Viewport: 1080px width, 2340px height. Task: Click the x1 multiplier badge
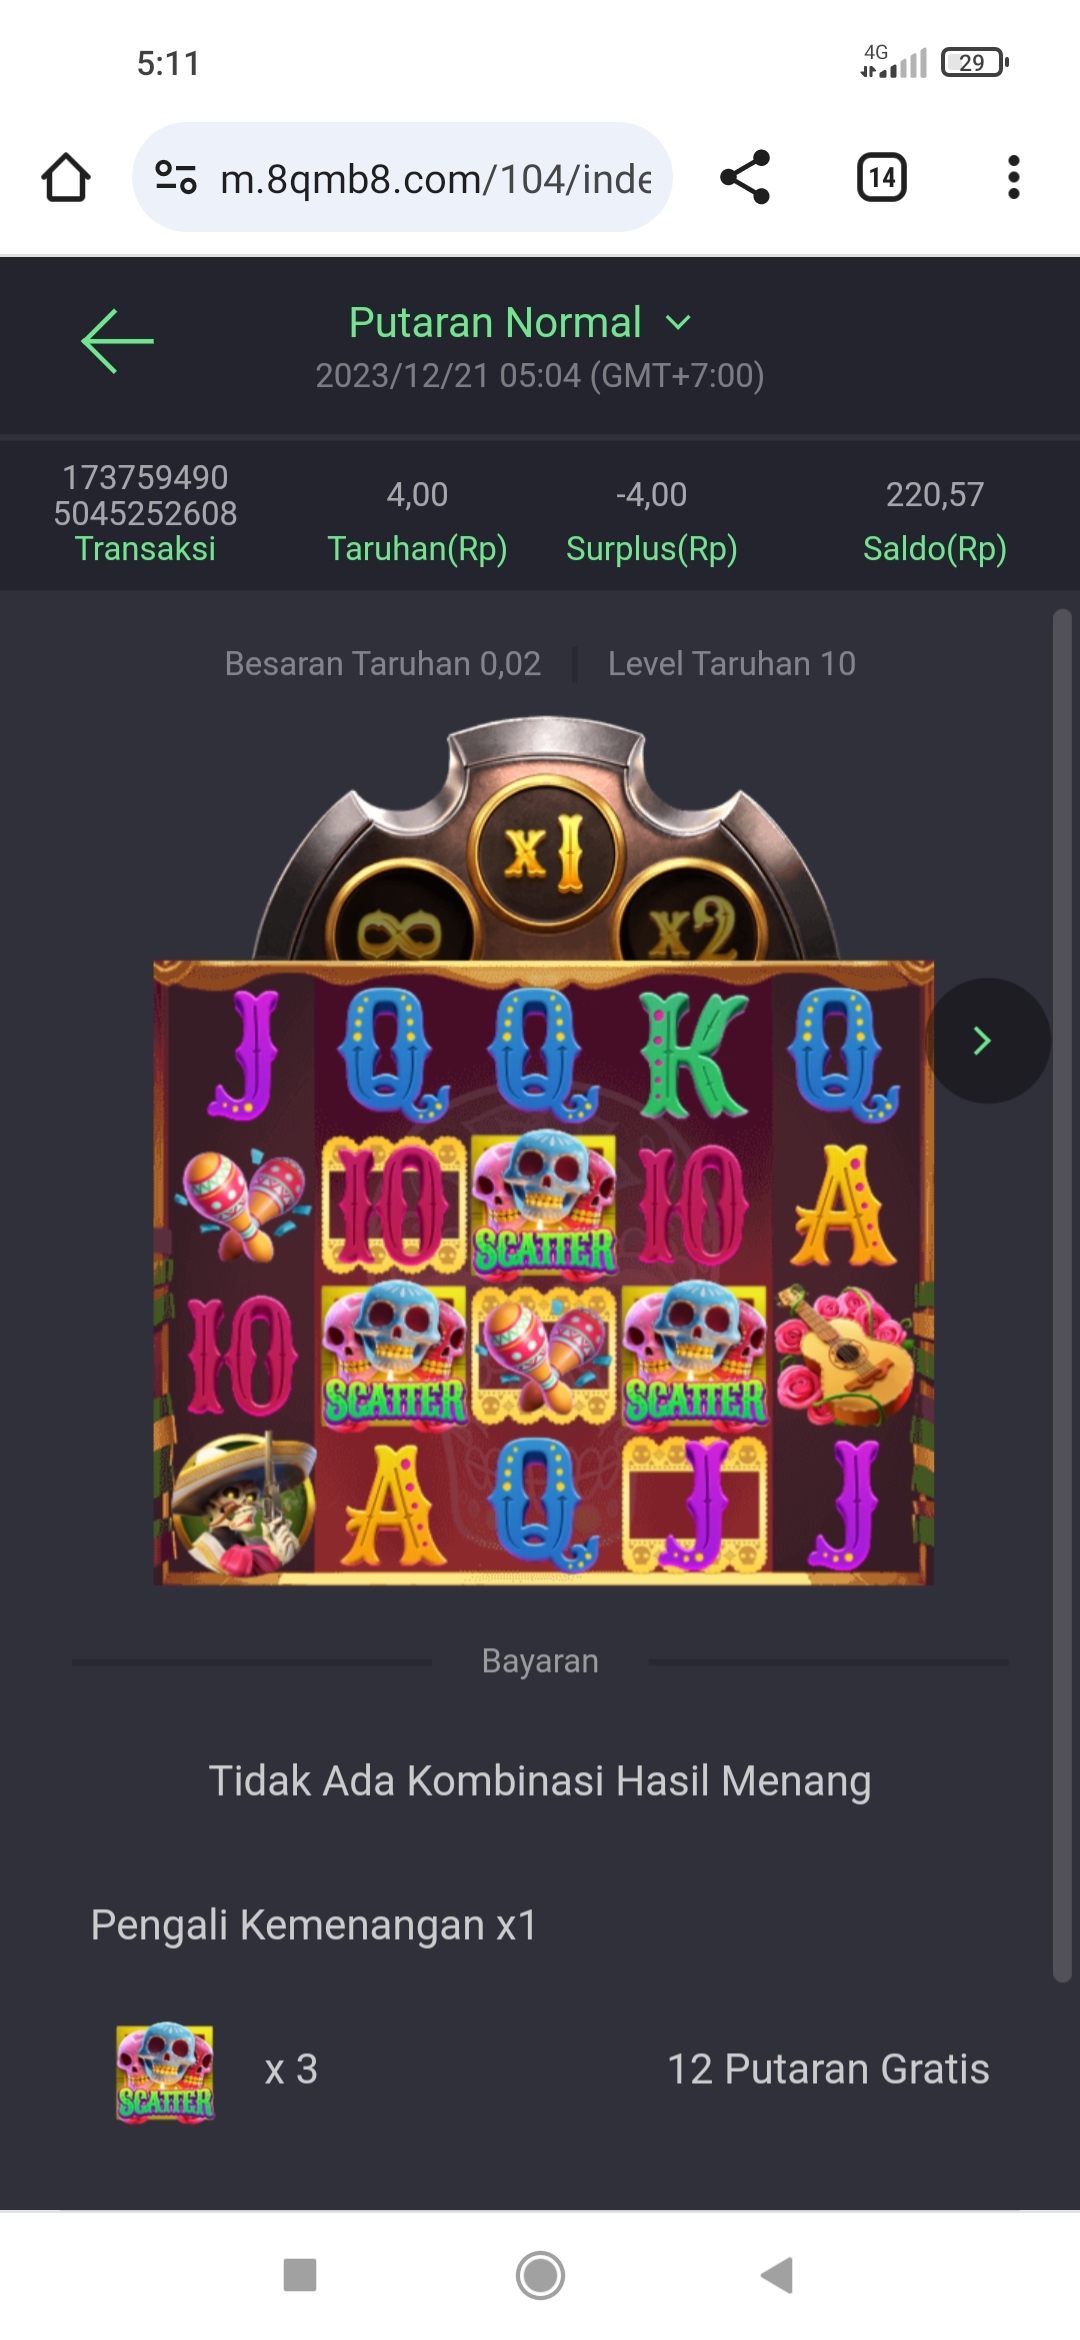click(545, 853)
